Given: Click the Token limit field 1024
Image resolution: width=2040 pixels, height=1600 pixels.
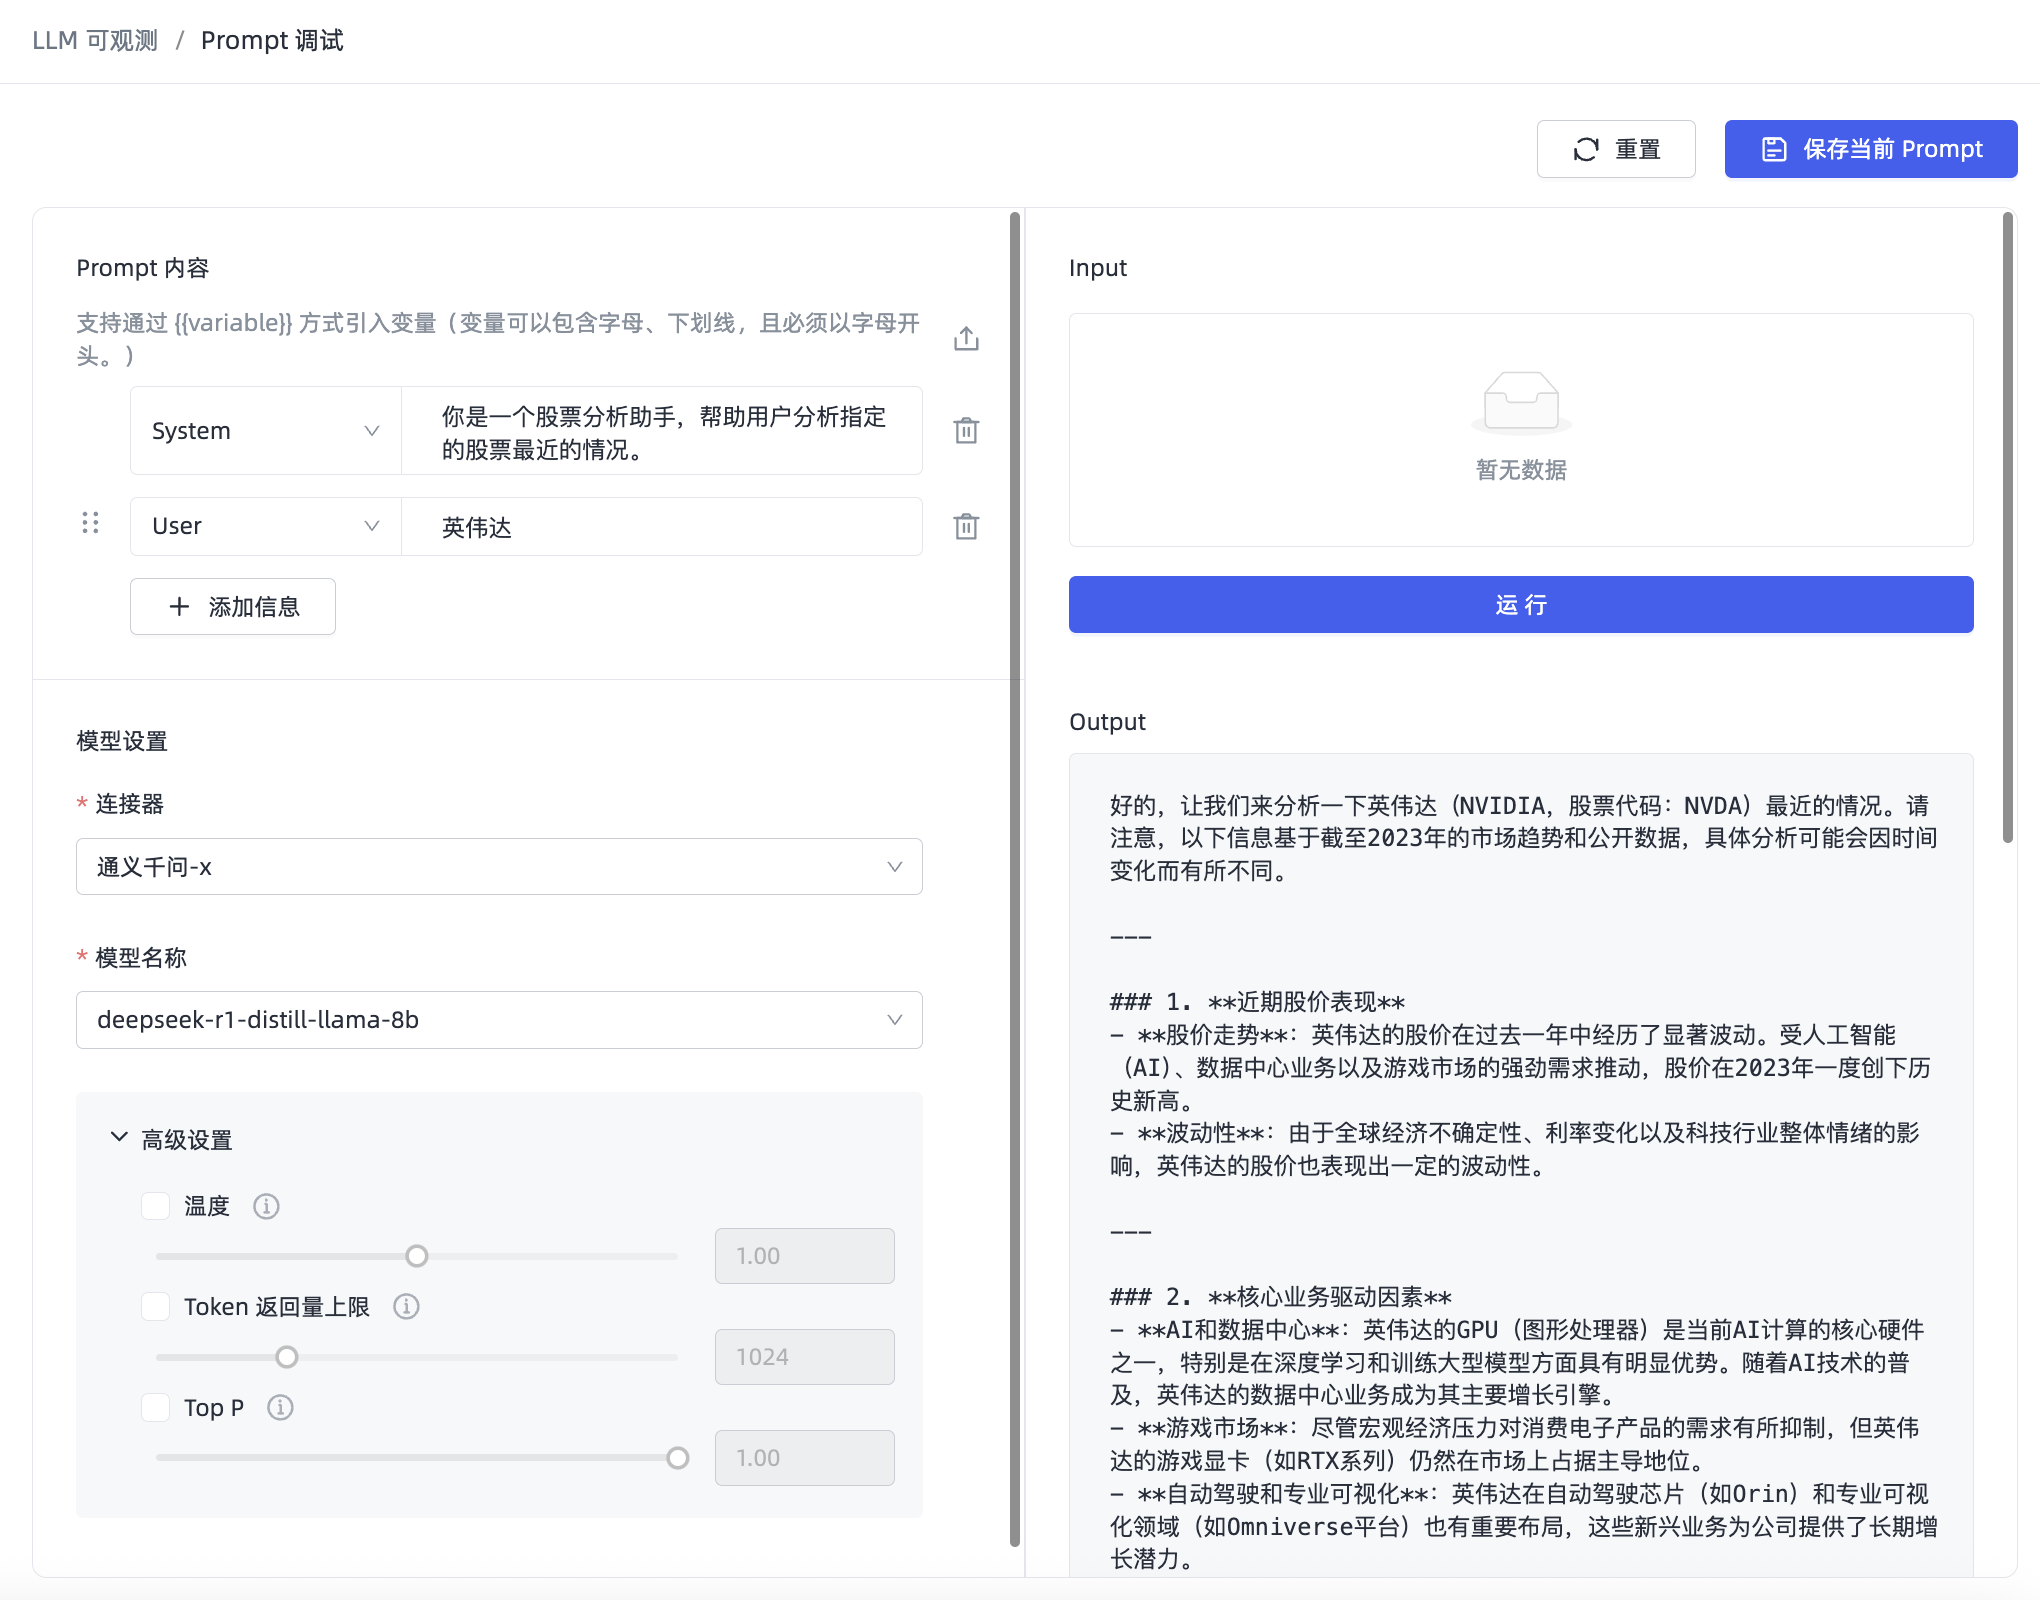Looking at the screenshot, I should (805, 1357).
